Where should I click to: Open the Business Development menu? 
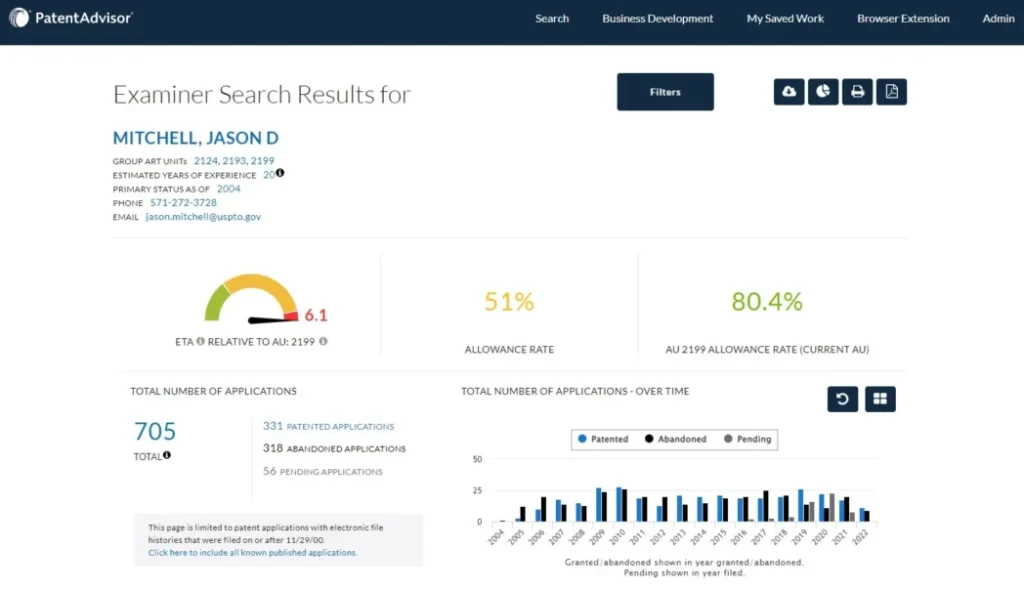657,18
